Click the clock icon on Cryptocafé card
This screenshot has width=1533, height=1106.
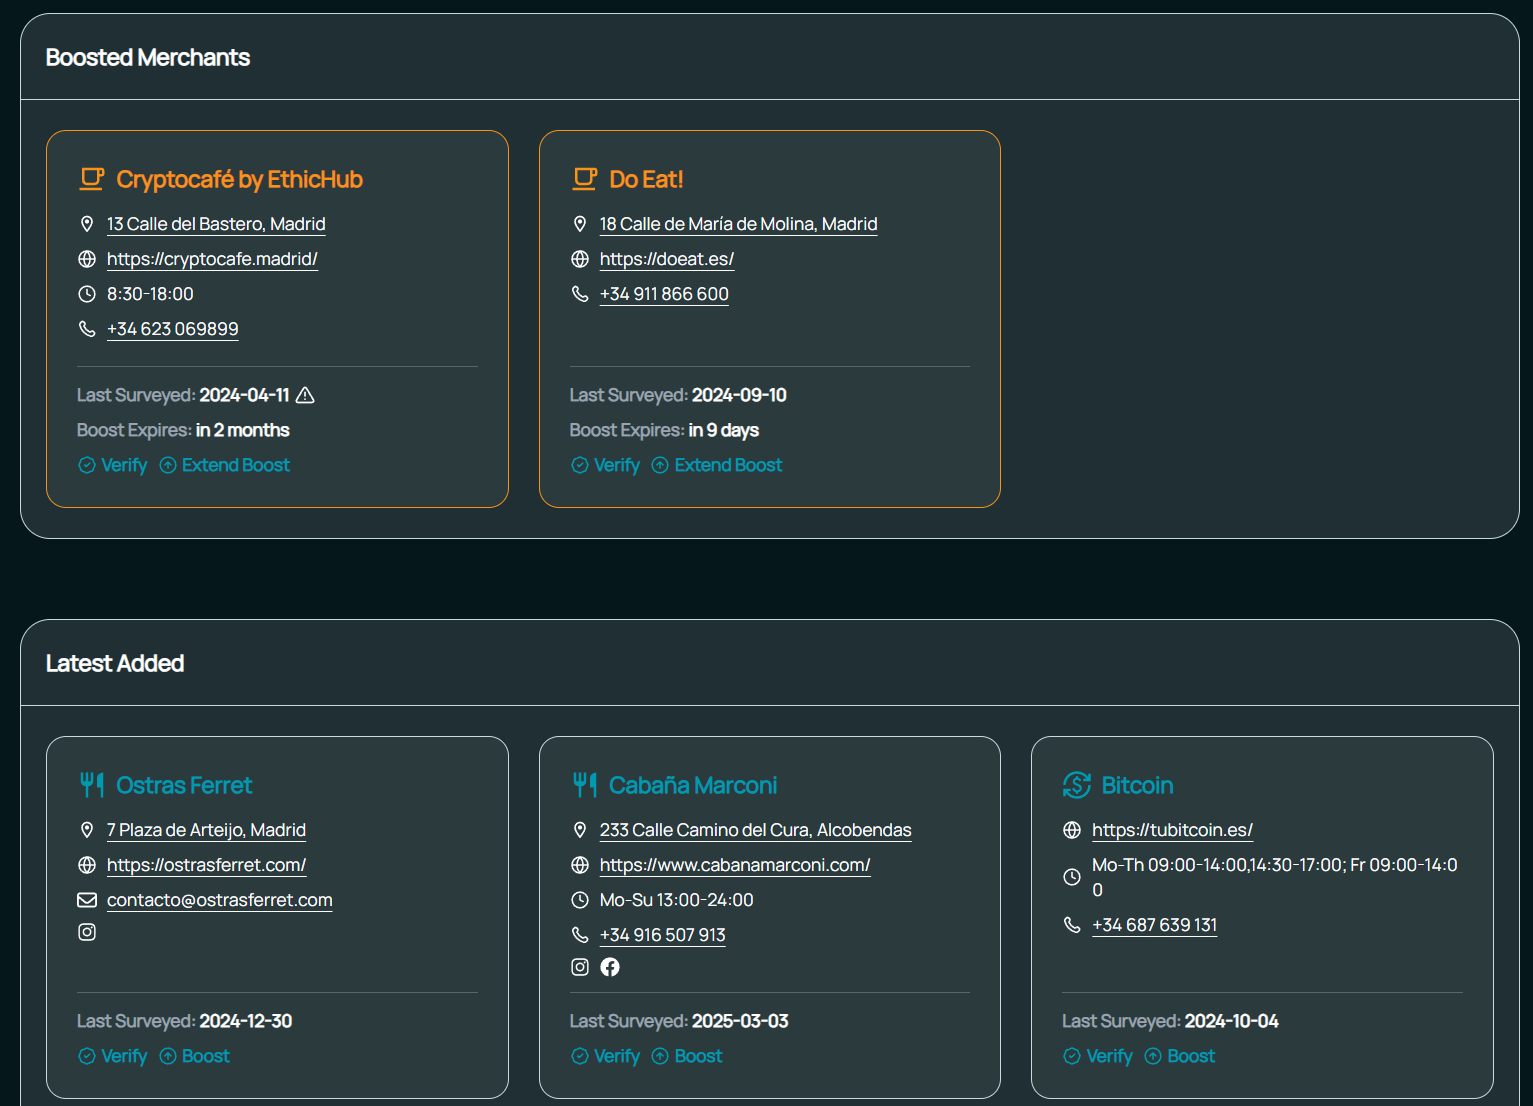pyautogui.click(x=87, y=294)
